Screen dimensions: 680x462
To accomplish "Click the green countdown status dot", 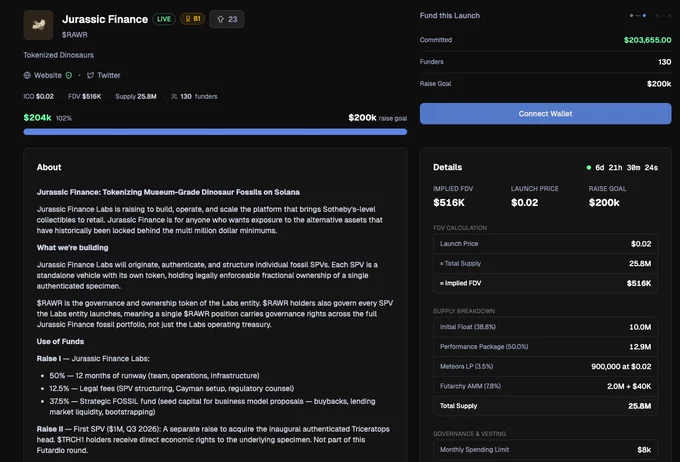I will coord(588,167).
